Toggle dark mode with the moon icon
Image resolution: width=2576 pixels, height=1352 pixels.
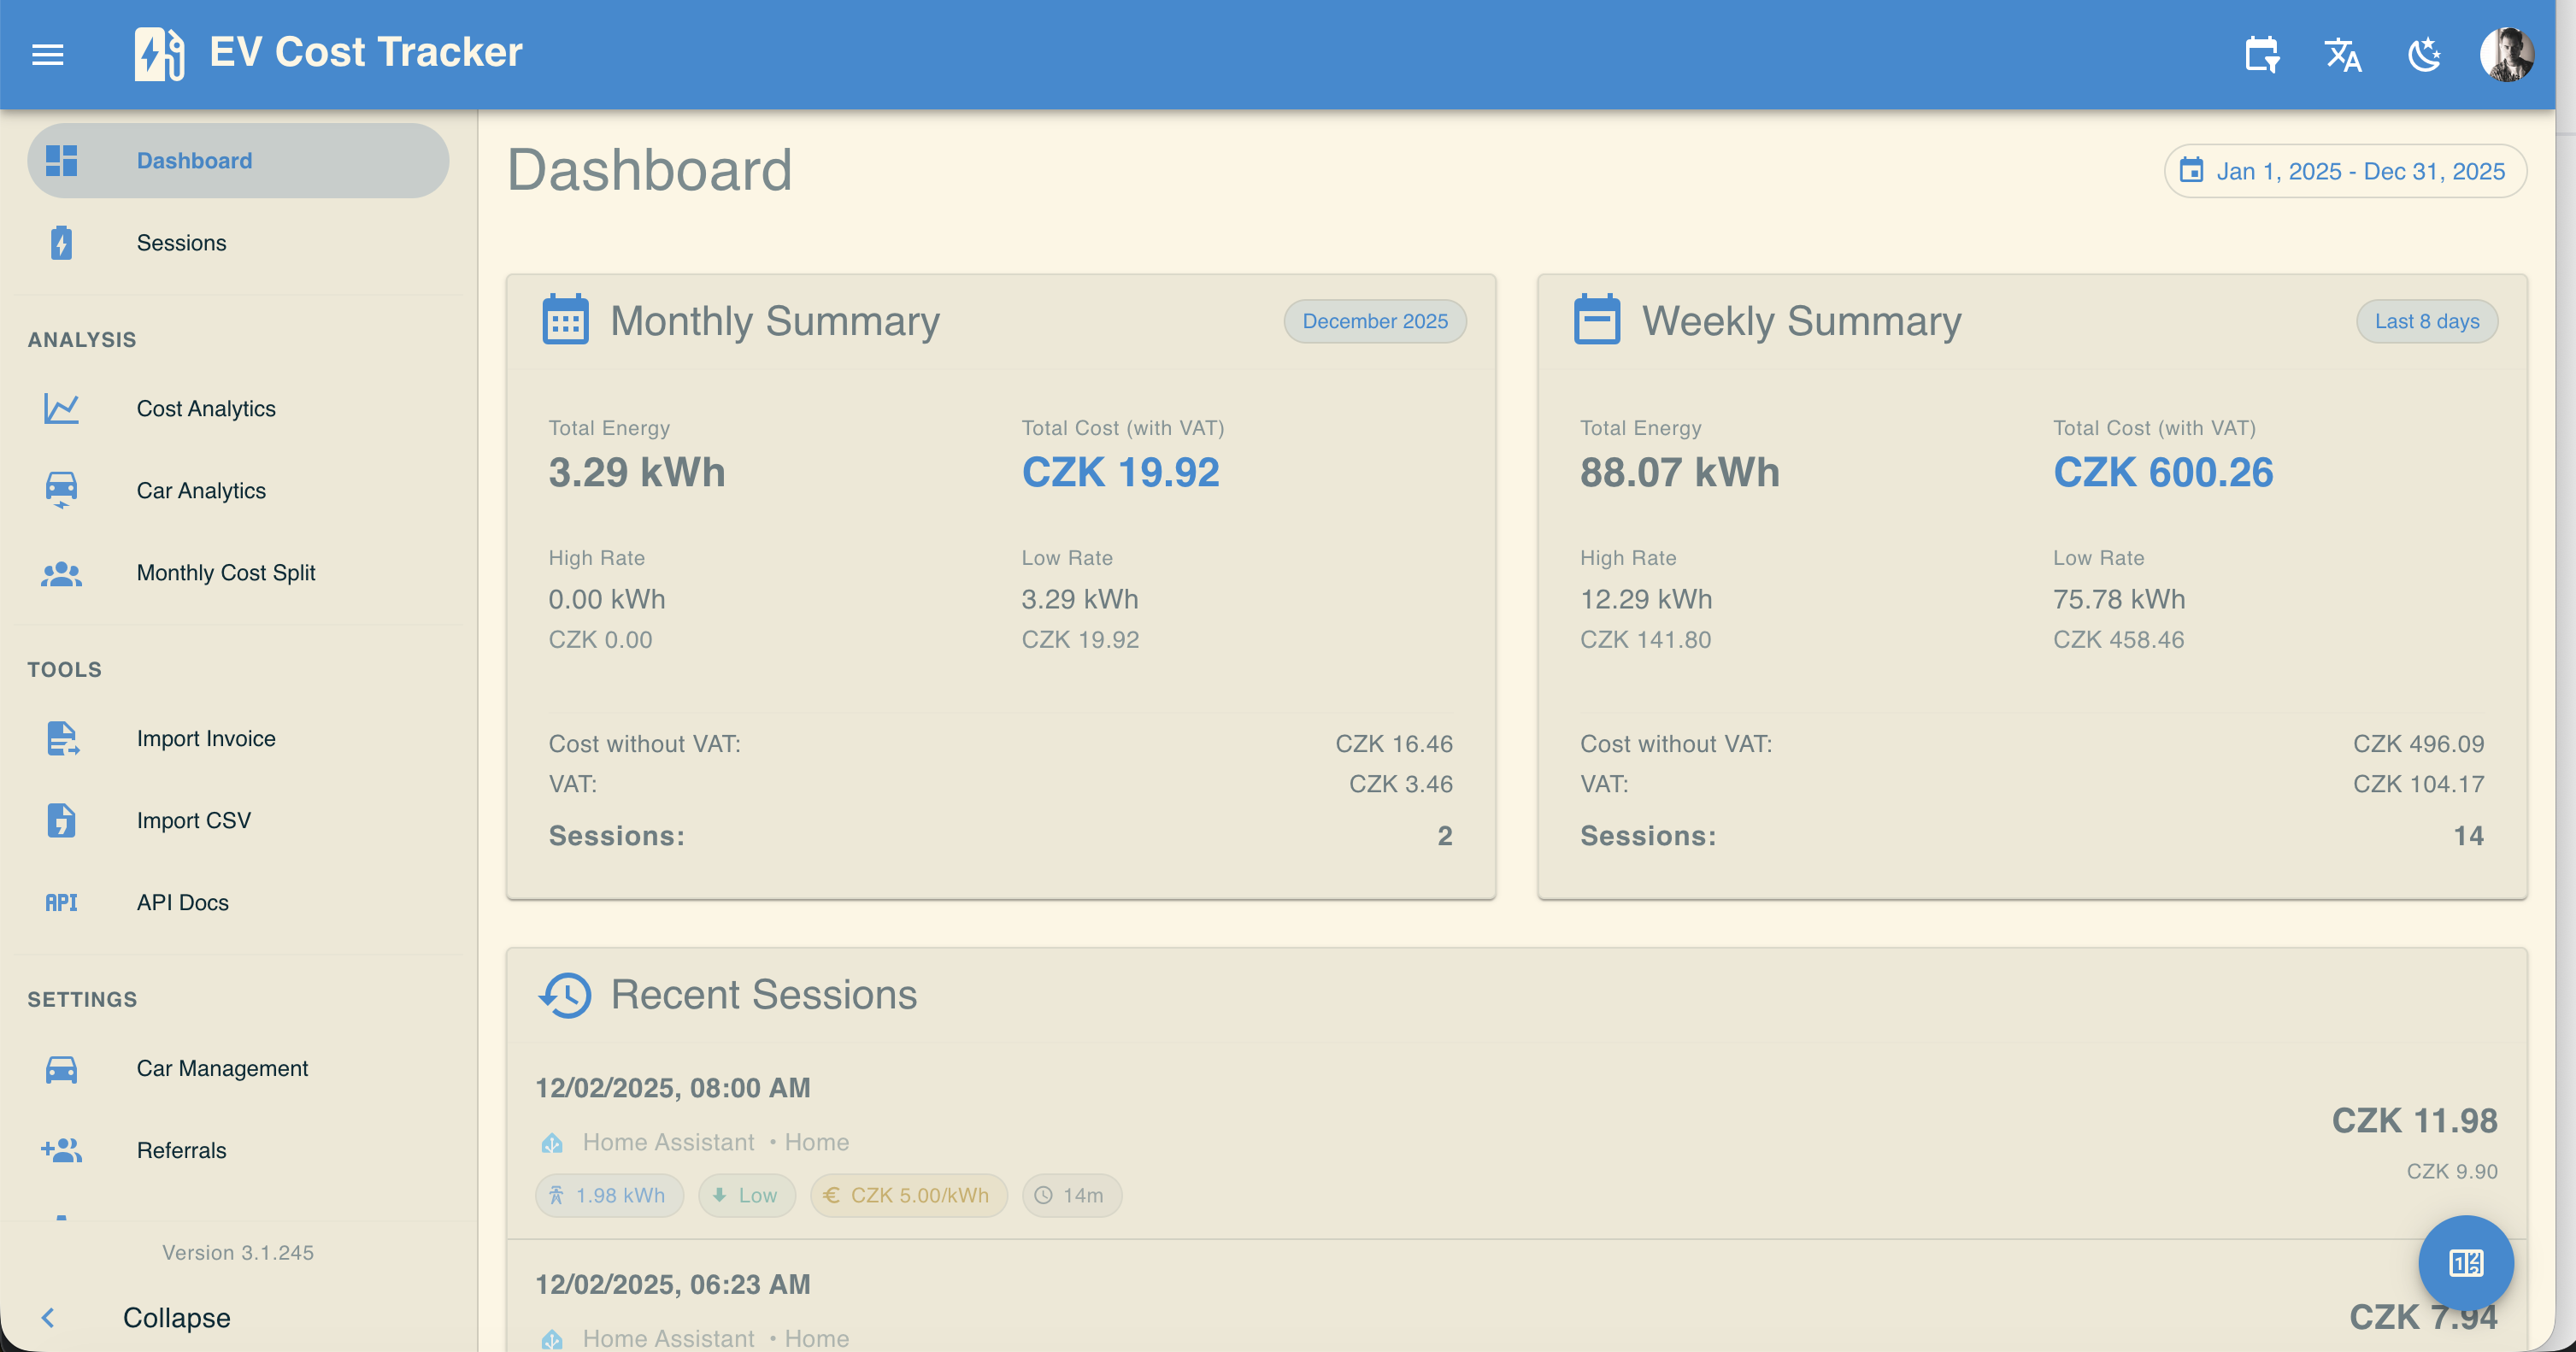(x=2425, y=56)
